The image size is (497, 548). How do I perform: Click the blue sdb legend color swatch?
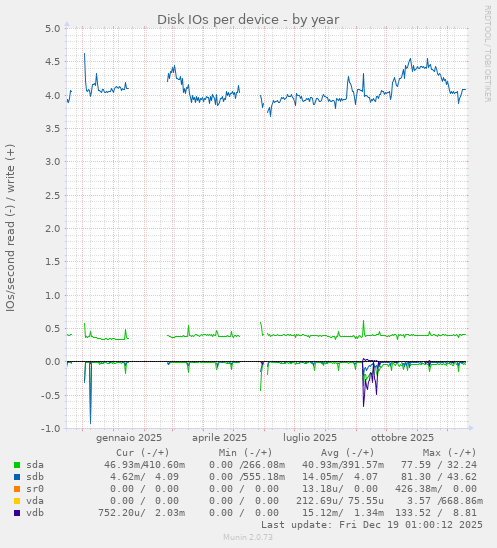(17, 477)
